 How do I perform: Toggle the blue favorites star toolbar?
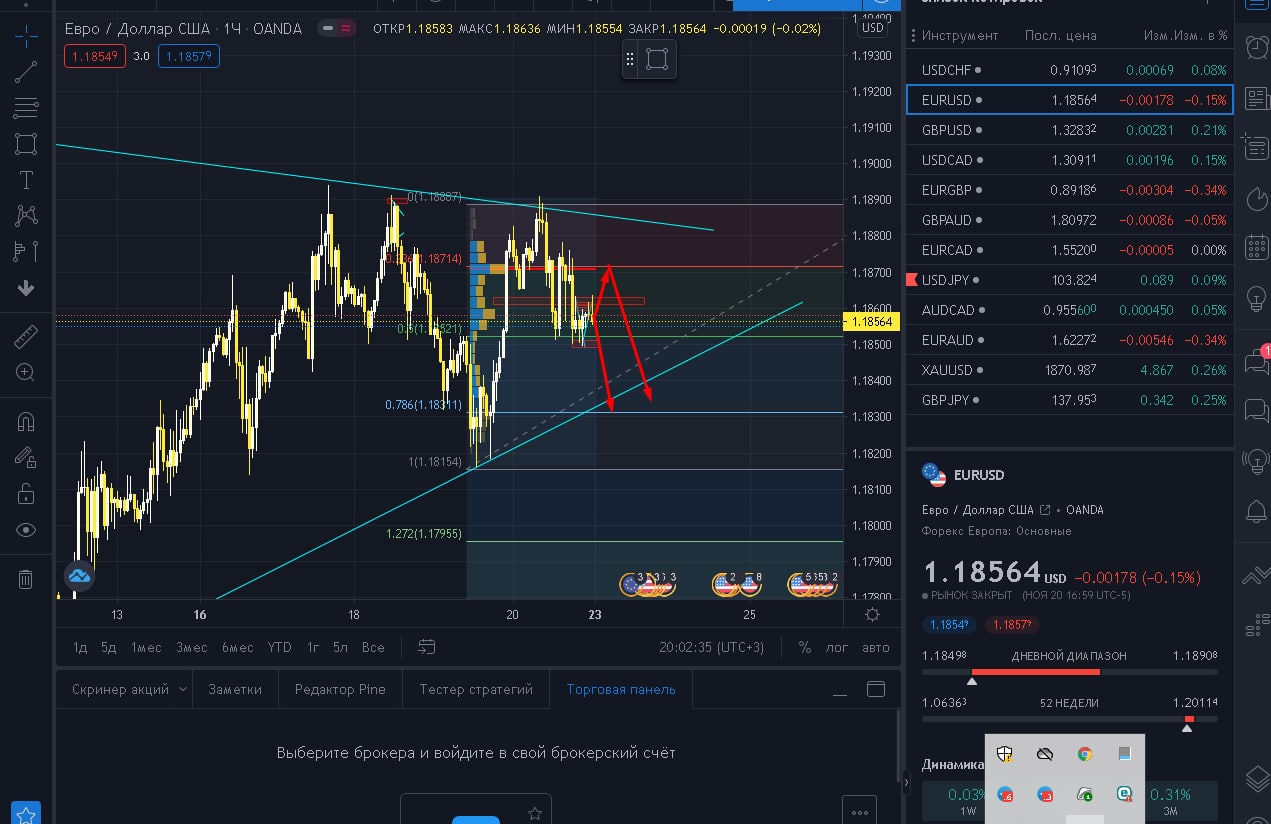coord(26,812)
